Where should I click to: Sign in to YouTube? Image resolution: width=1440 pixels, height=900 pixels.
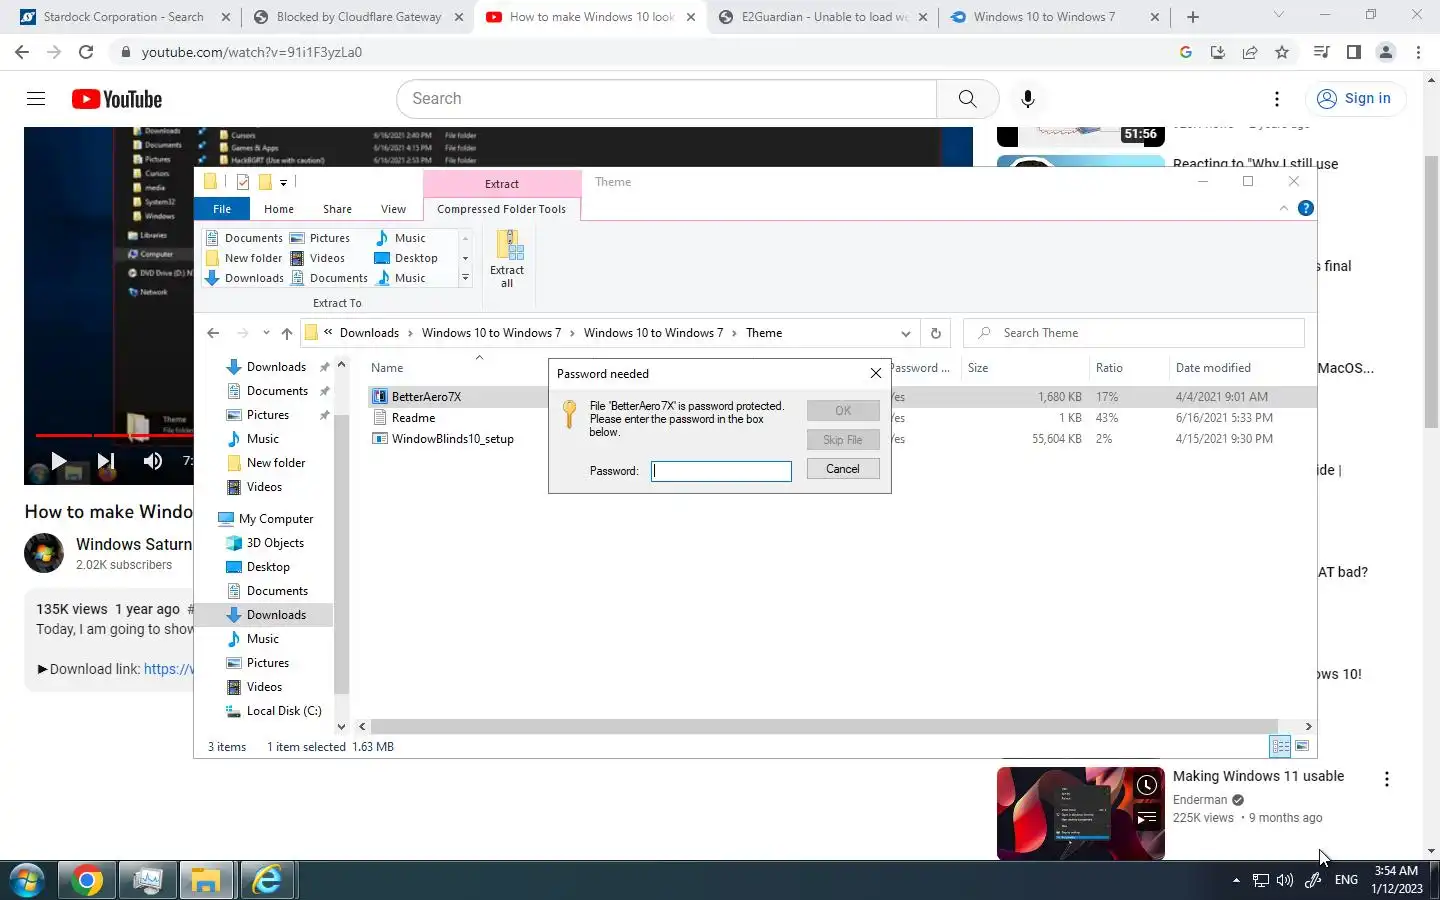[x=1355, y=98]
